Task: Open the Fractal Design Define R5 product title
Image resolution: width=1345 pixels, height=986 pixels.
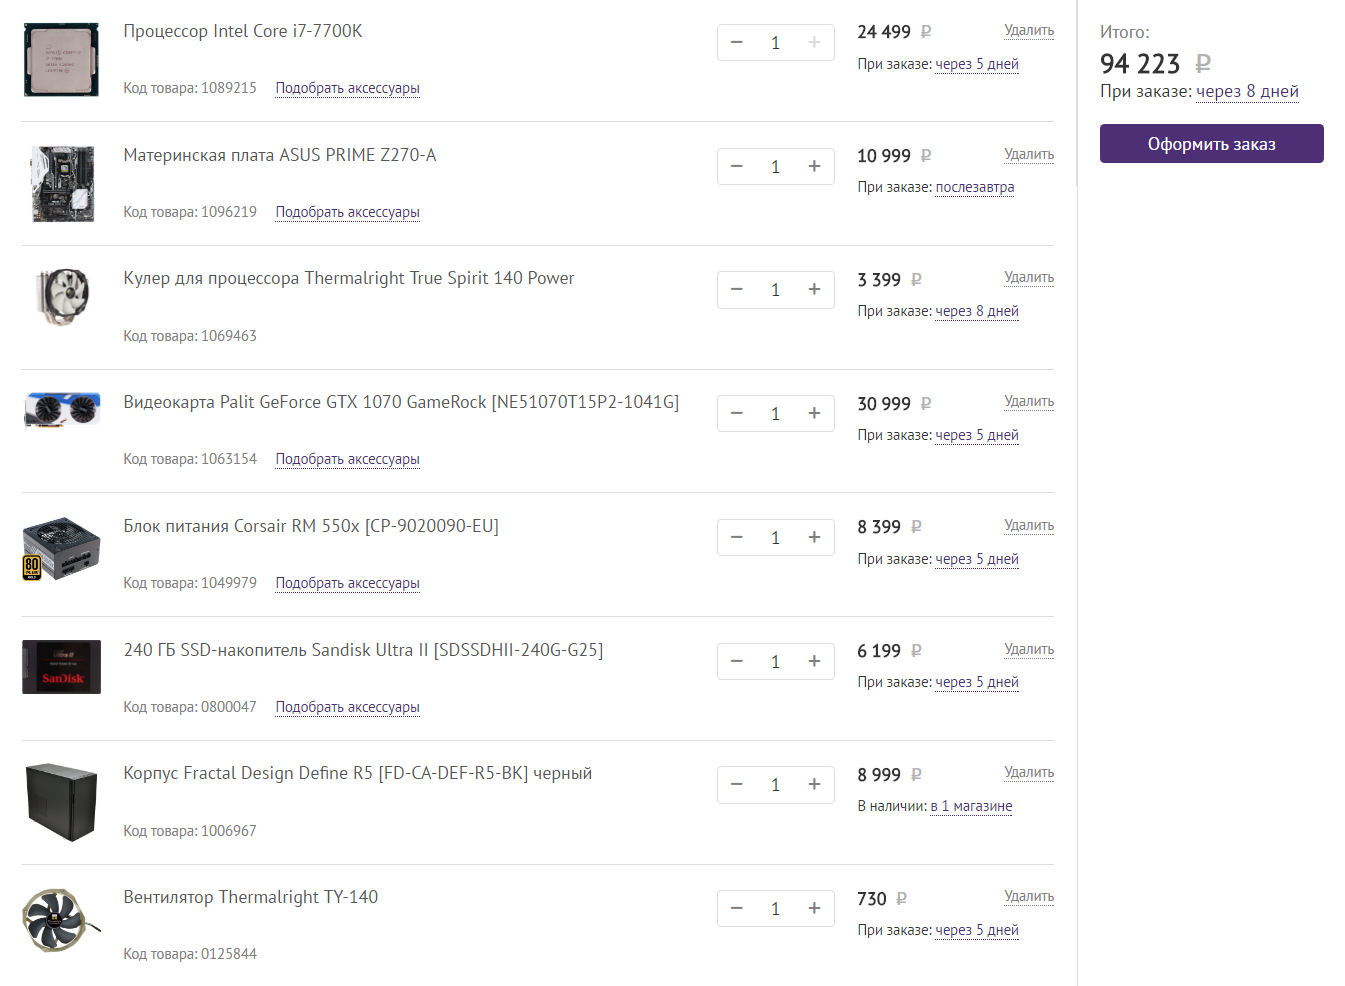Action: tap(357, 773)
